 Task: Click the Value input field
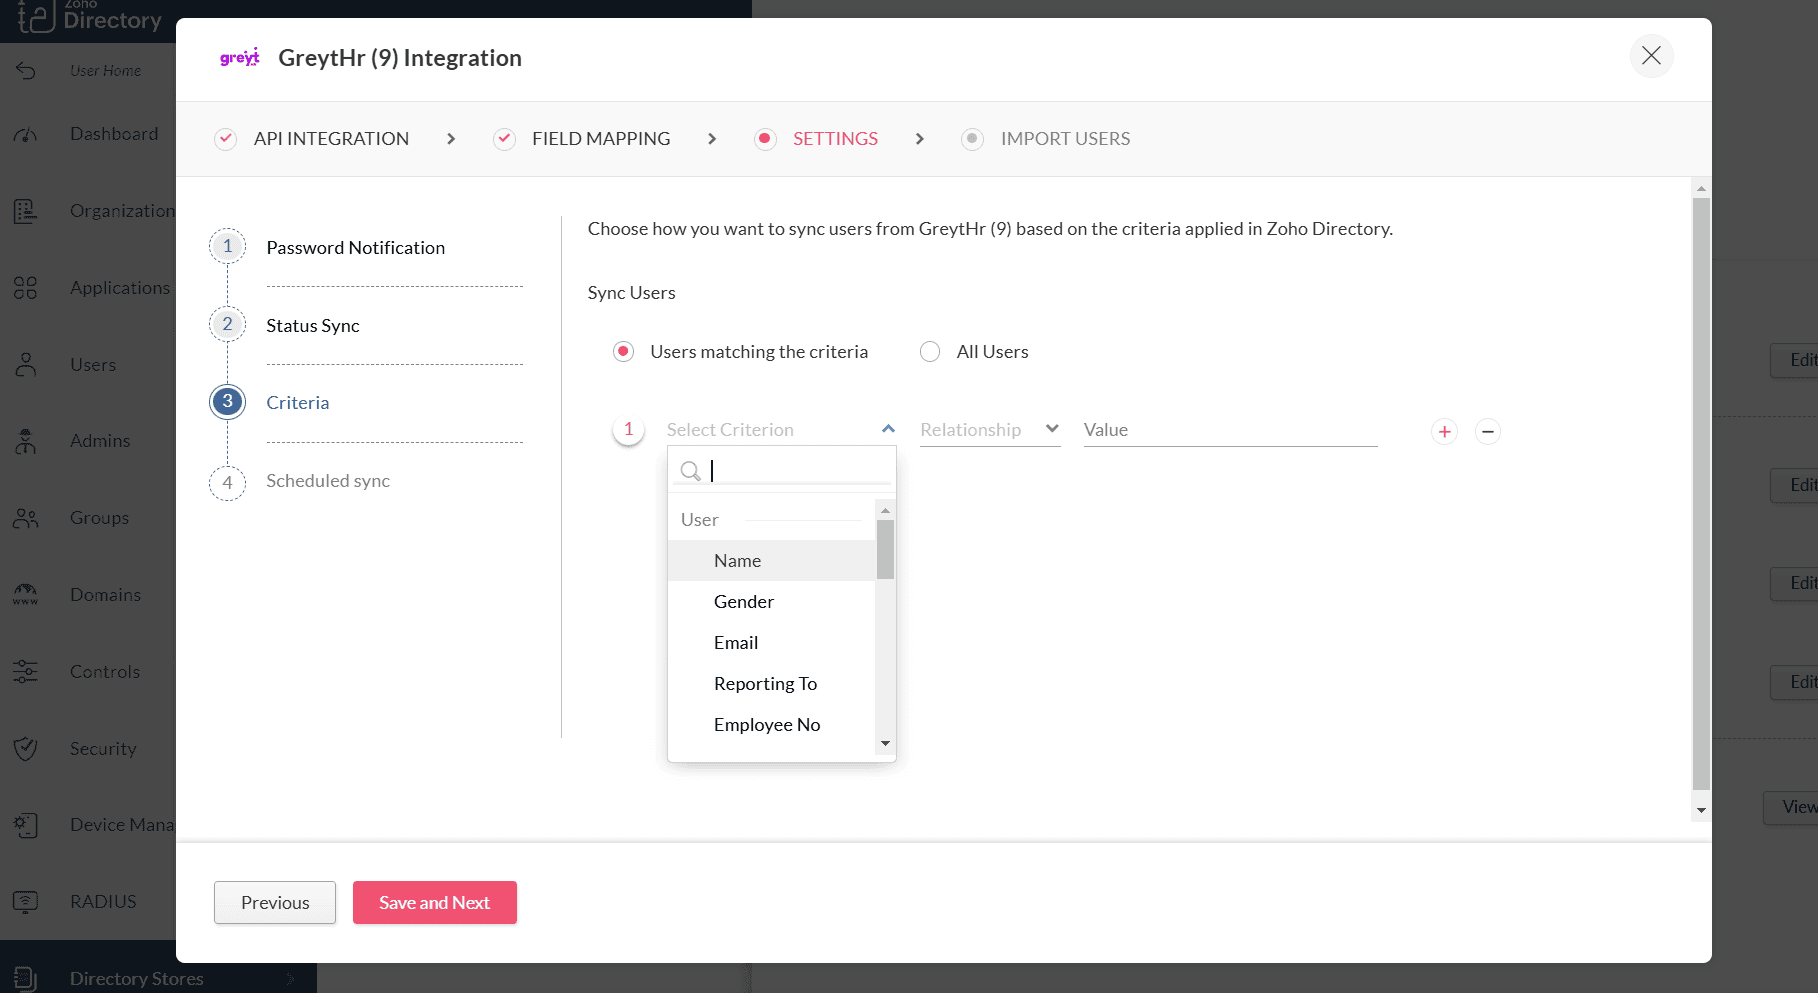pyautogui.click(x=1230, y=430)
